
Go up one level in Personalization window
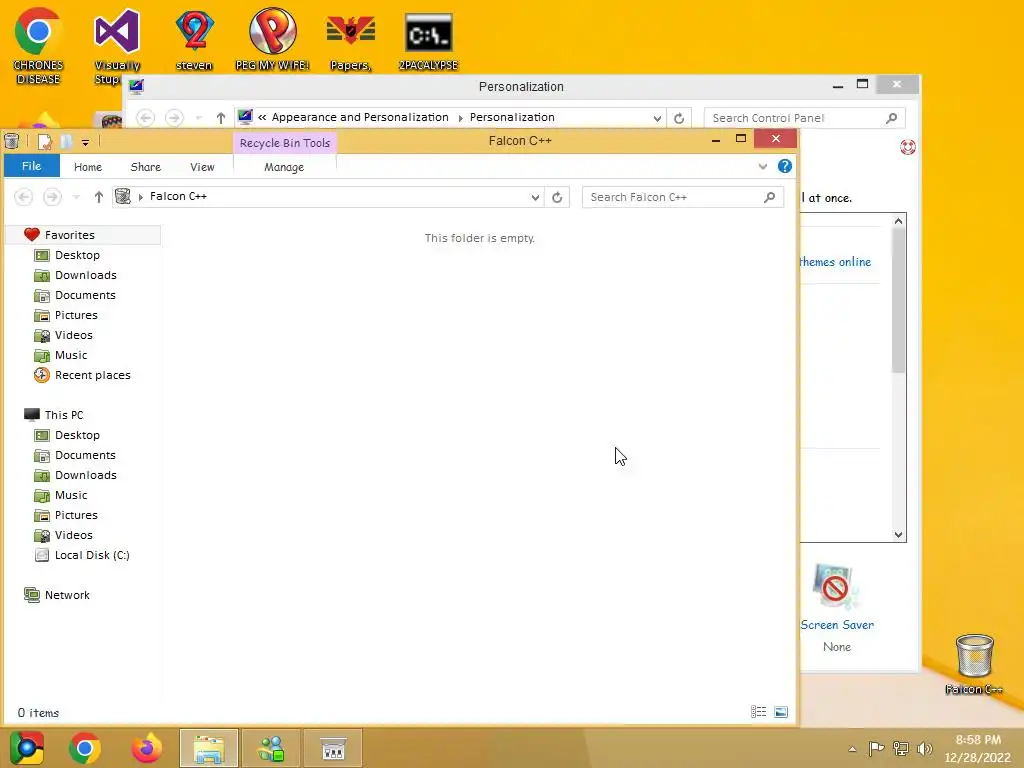point(221,118)
